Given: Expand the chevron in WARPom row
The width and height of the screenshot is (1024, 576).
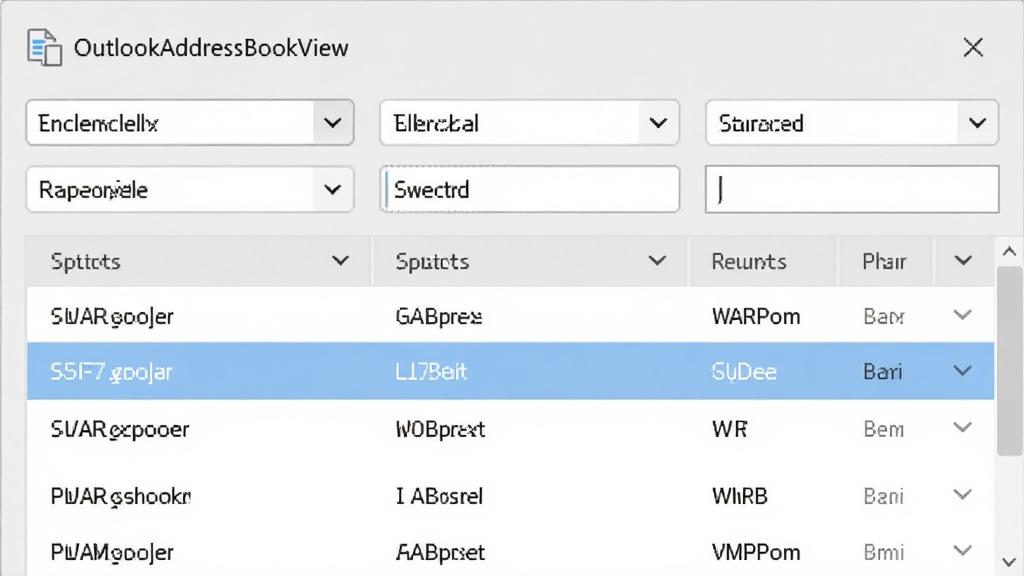Looking at the screenshot, I should point(963,315).
